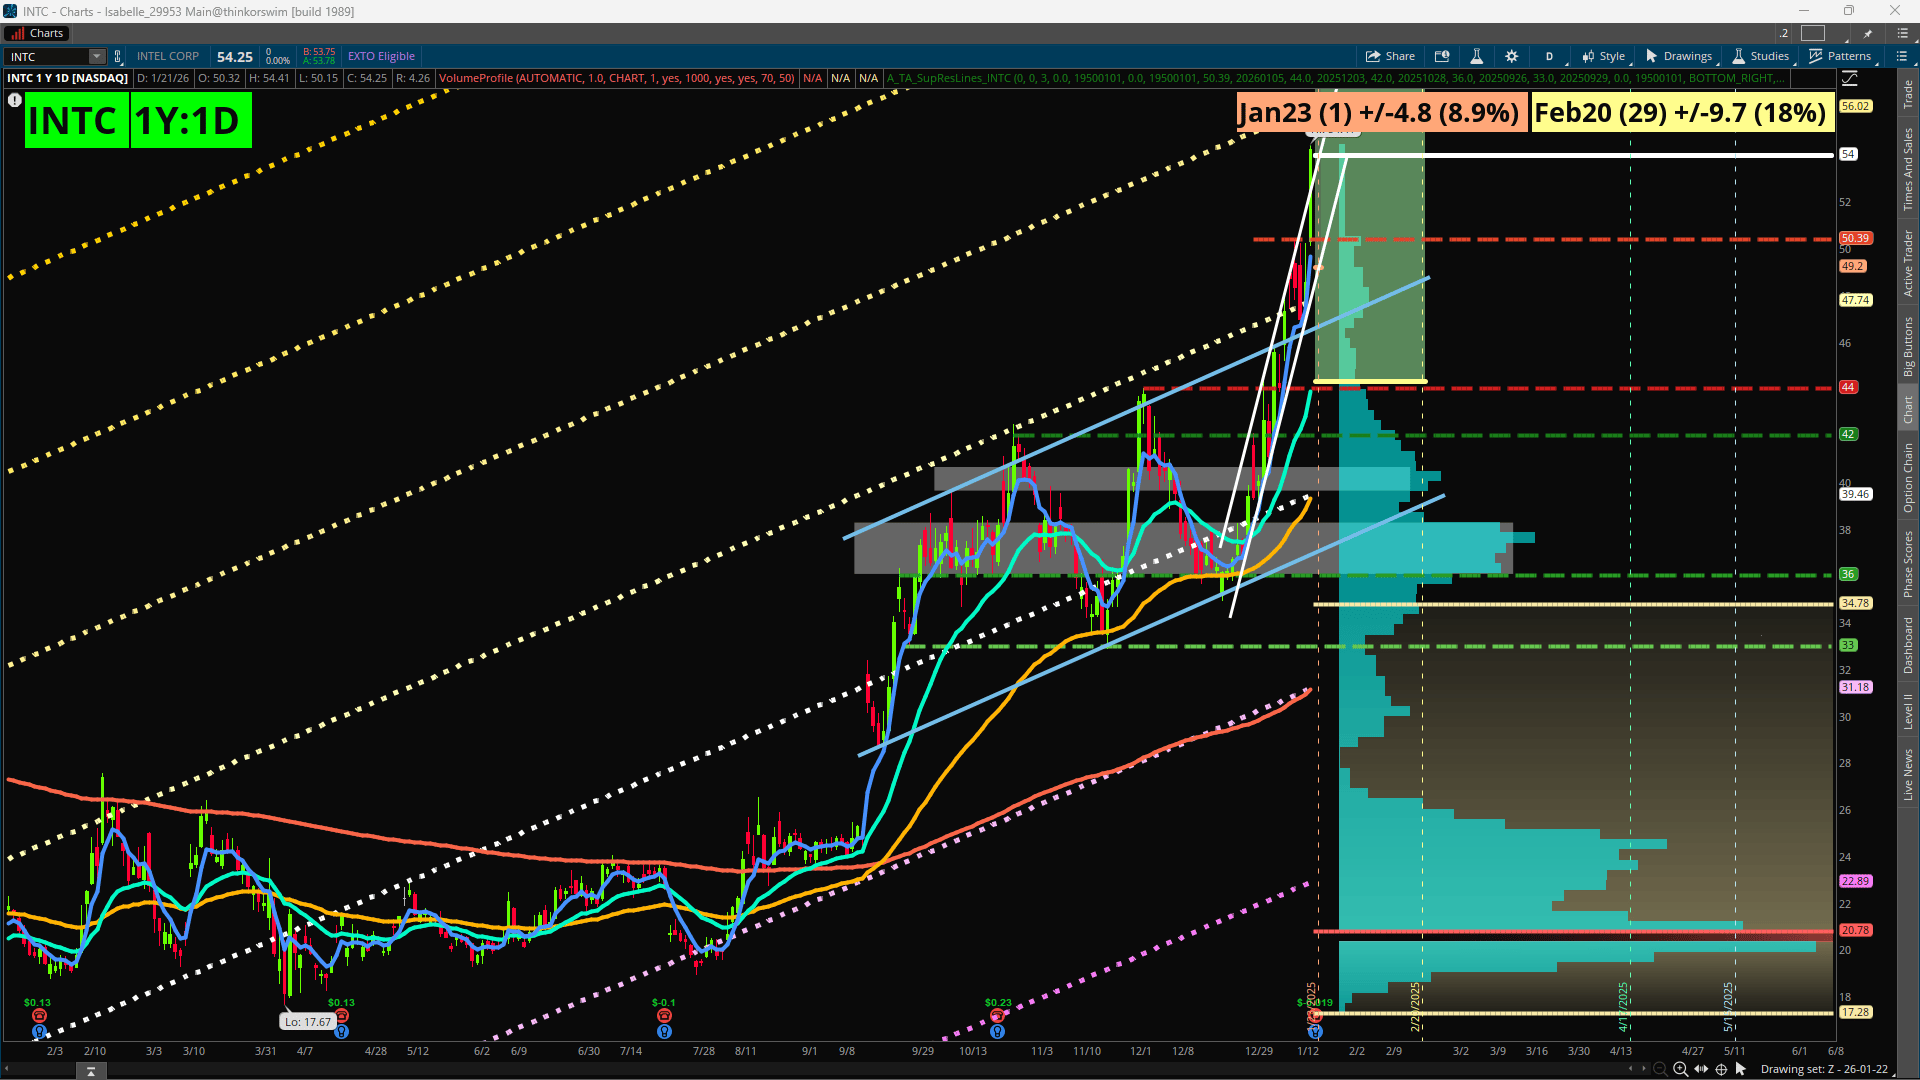Open chart settings gear icon
This screenshot has height=1080, width=1920.
point(1511,56)
